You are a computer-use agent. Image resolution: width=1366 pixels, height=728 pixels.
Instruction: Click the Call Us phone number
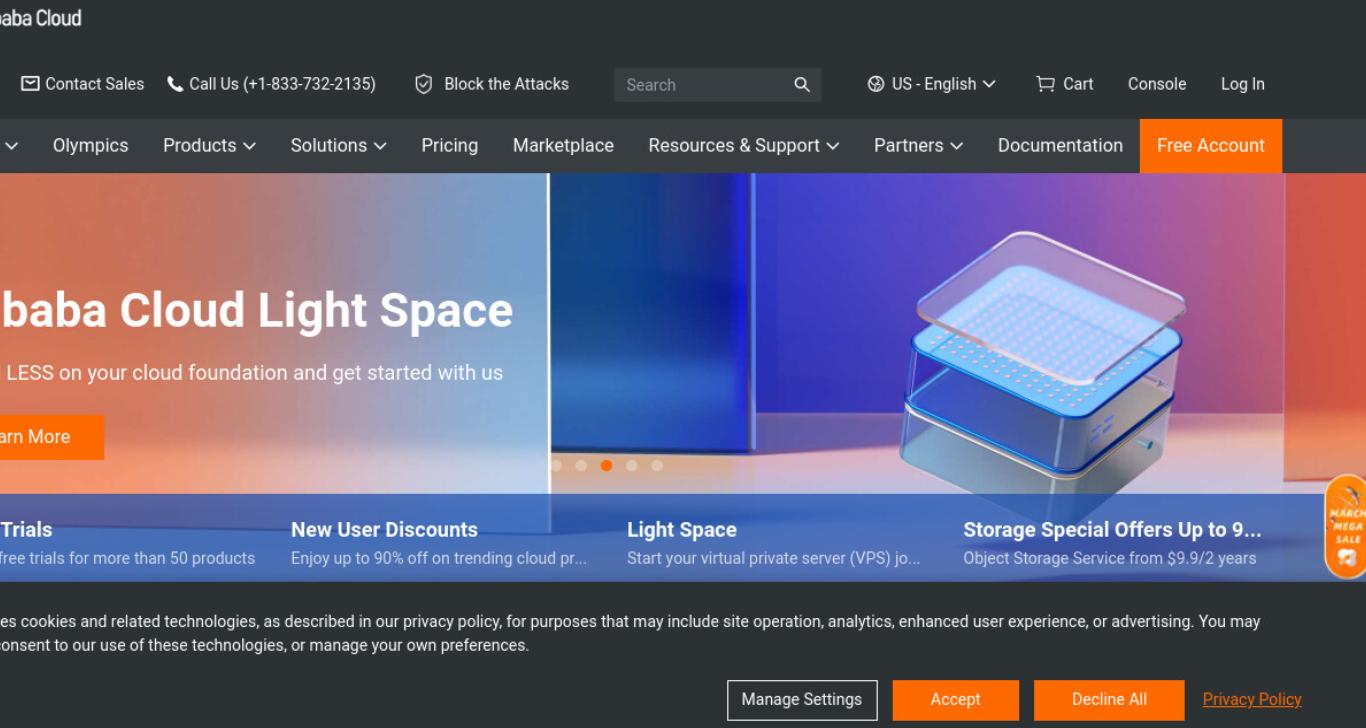click(x=283, y=84)
